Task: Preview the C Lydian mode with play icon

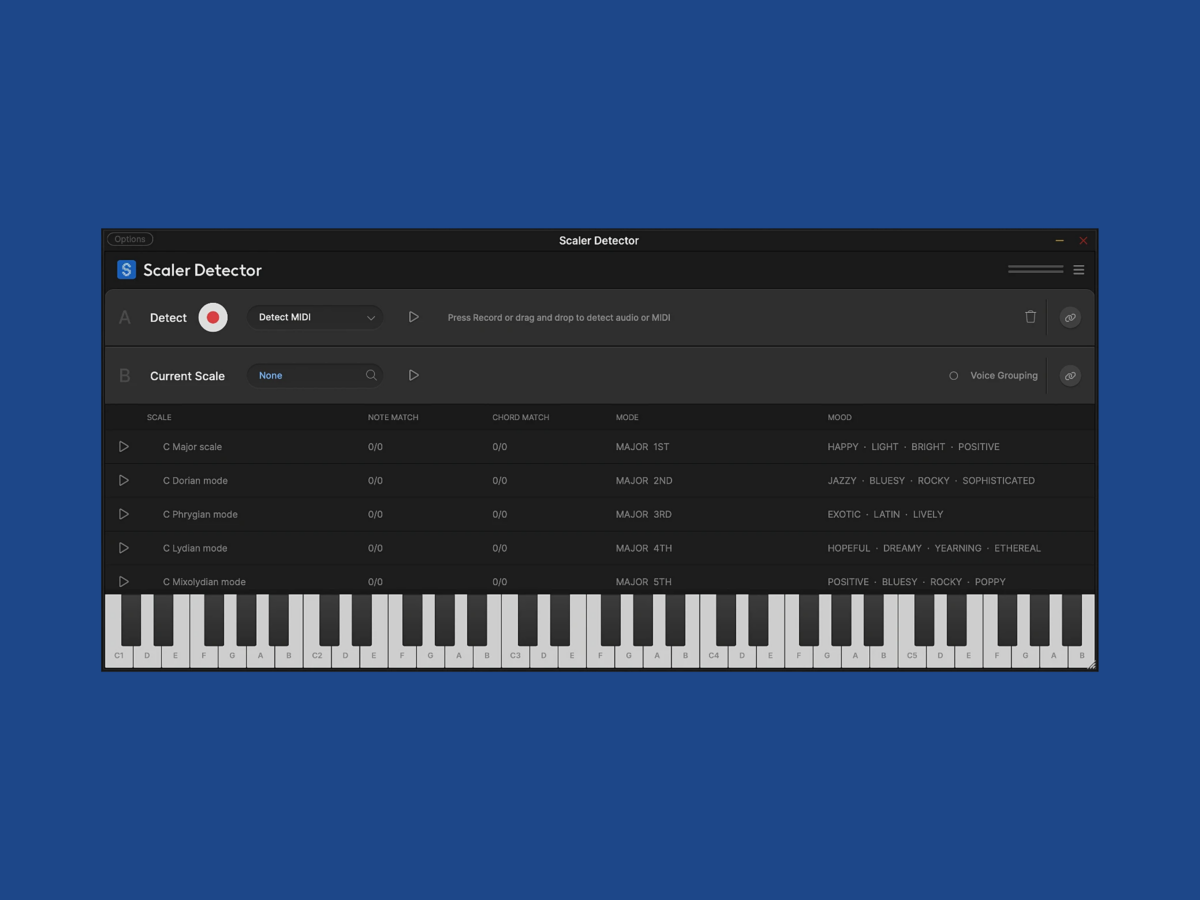Action: [x=124, y=548]
